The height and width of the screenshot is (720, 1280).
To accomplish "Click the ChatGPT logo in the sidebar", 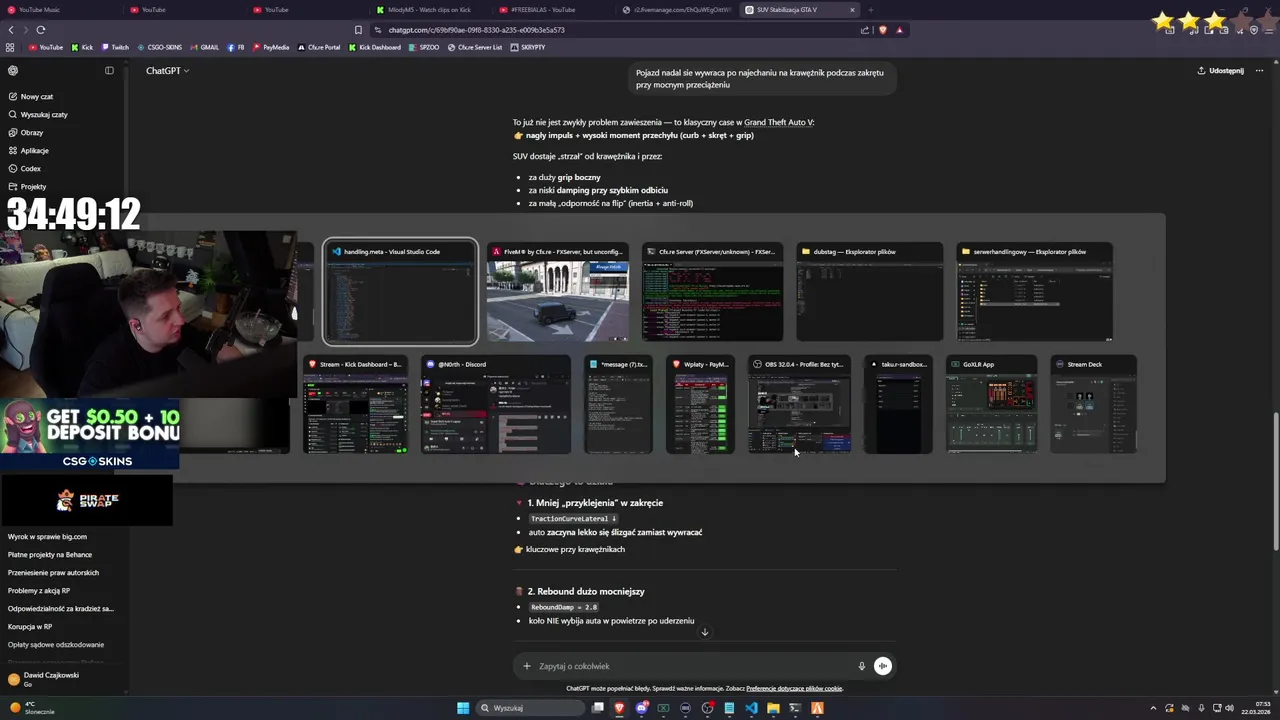I will 13,71.
